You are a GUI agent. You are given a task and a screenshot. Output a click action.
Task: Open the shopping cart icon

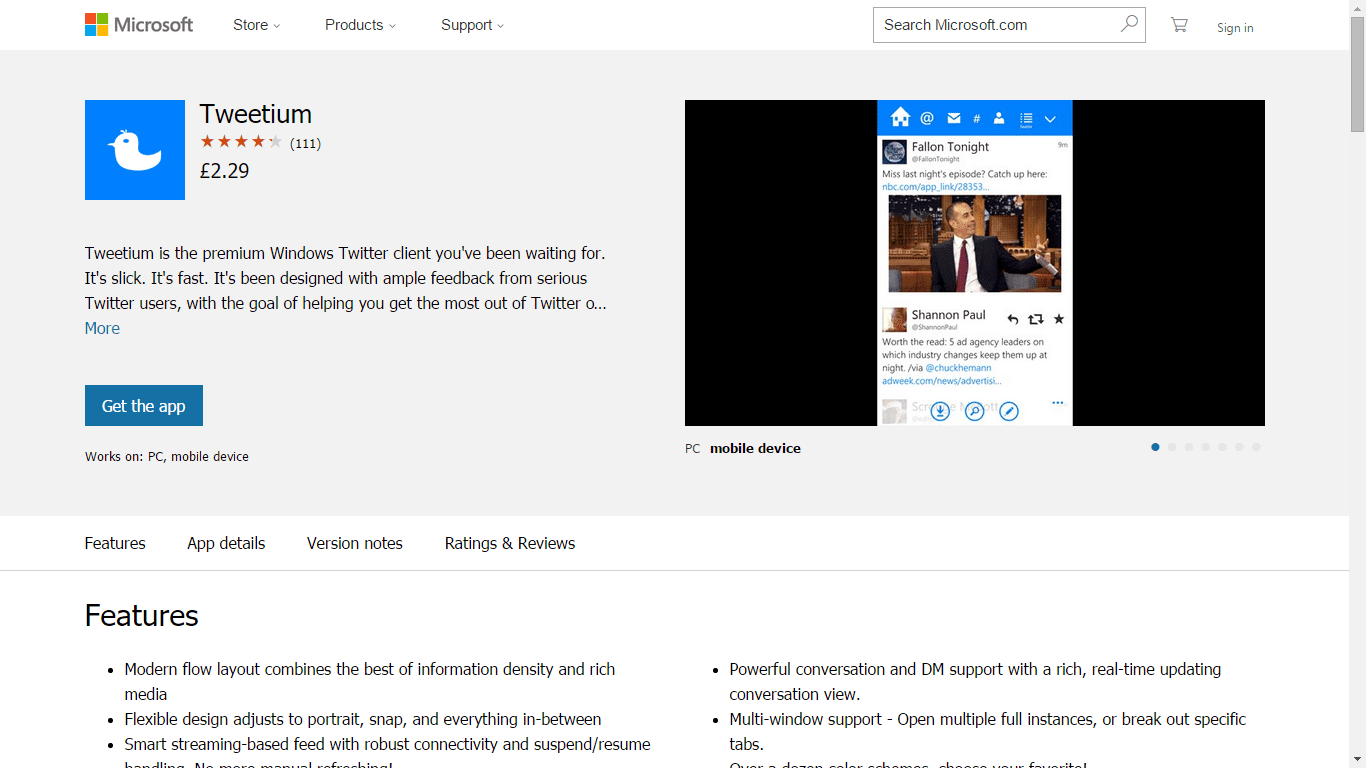1179,25
